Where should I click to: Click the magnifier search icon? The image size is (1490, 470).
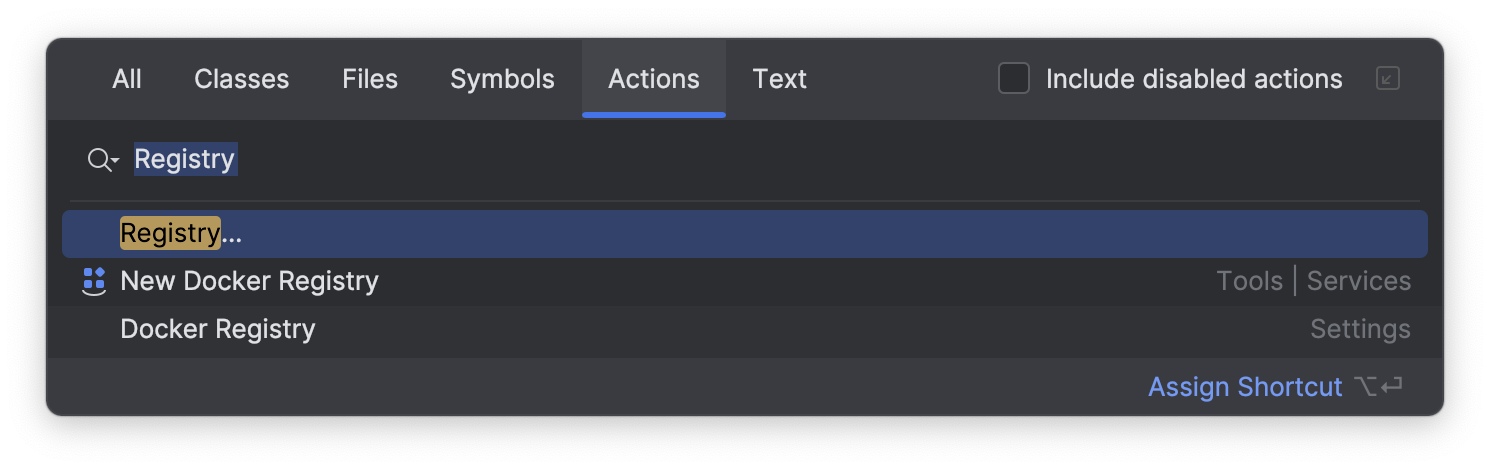98,159
